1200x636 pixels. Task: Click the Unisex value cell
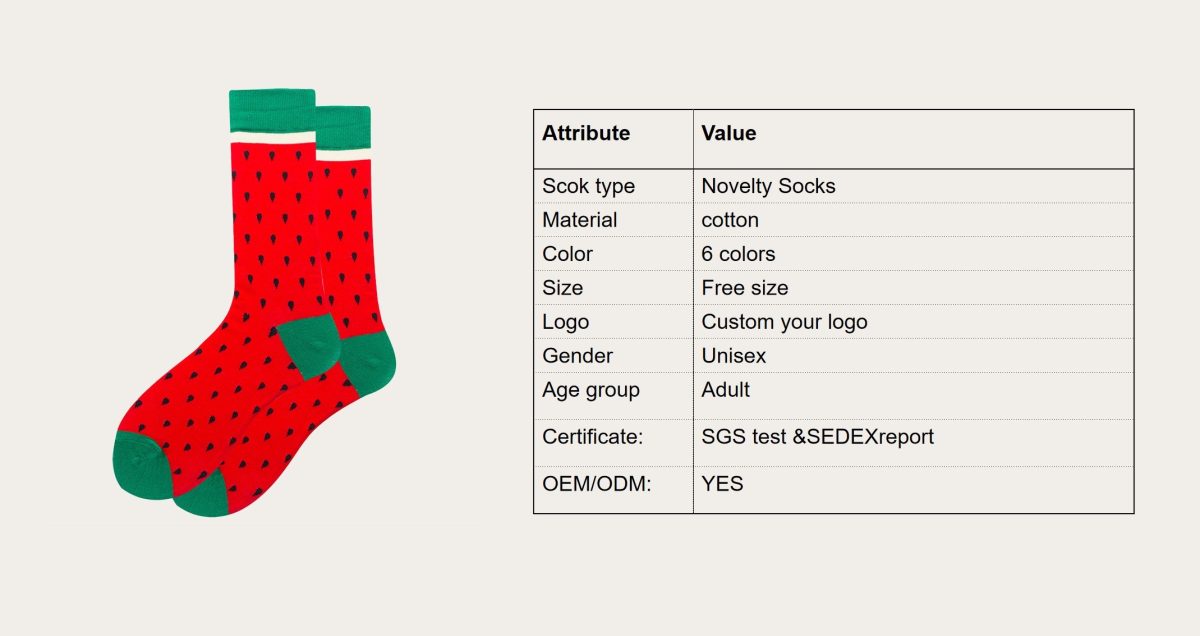click(x=734, y=356)
